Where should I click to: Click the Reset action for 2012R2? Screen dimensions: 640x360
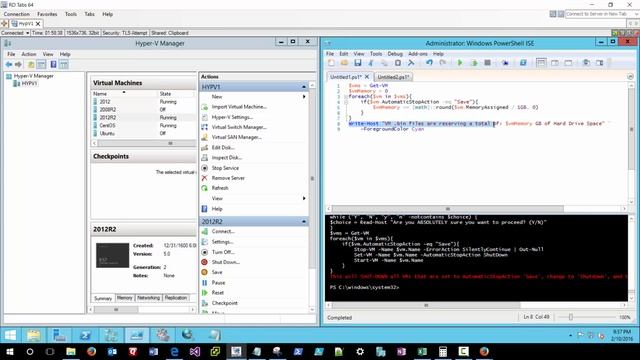point(218,293)
